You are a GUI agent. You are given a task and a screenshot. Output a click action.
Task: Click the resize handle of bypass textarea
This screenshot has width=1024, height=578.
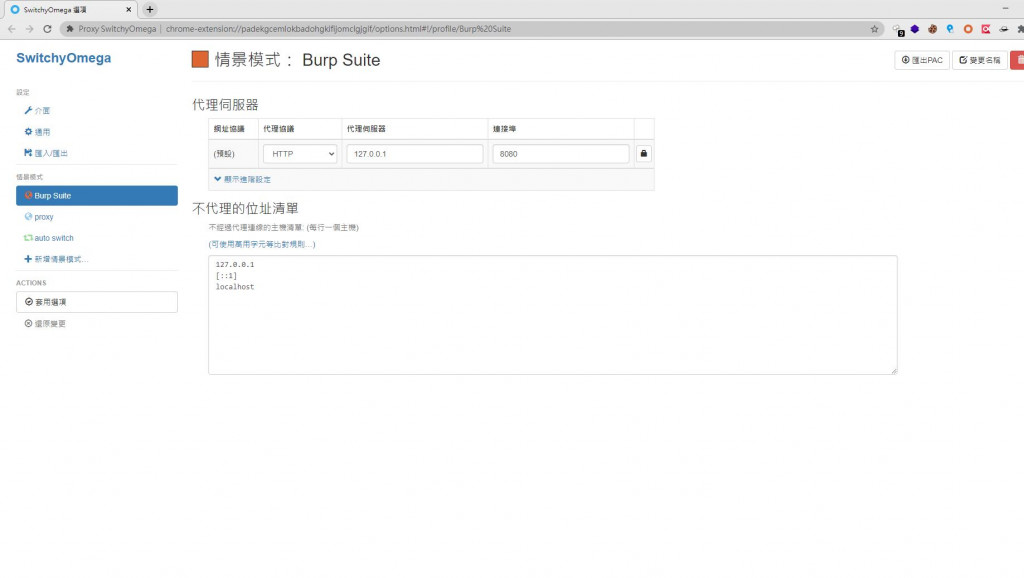(893, 370)
